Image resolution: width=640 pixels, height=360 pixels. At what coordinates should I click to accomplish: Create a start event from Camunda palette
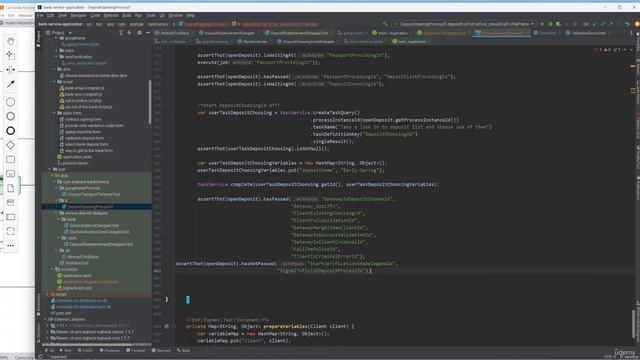pos(11,102)
